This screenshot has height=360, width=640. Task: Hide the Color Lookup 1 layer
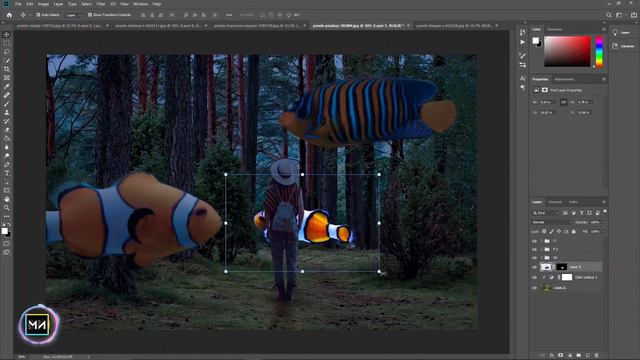(534, 277)
